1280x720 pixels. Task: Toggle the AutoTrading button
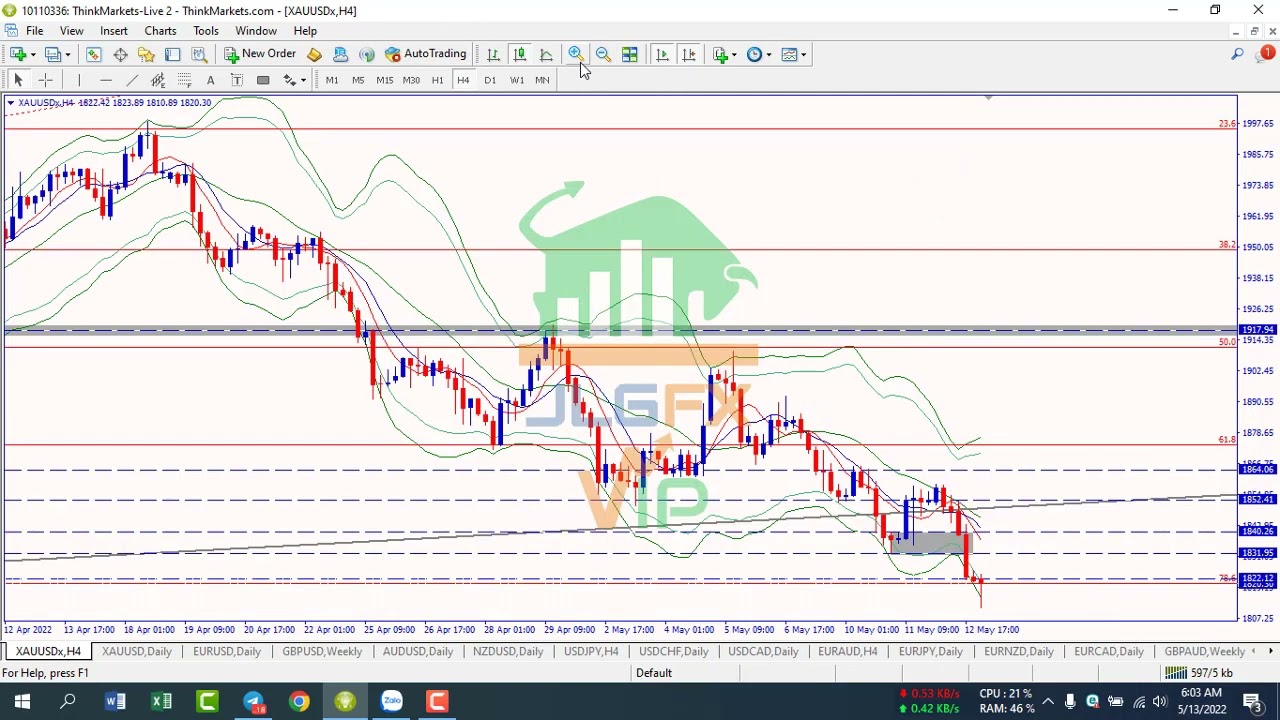pos(426,54)
